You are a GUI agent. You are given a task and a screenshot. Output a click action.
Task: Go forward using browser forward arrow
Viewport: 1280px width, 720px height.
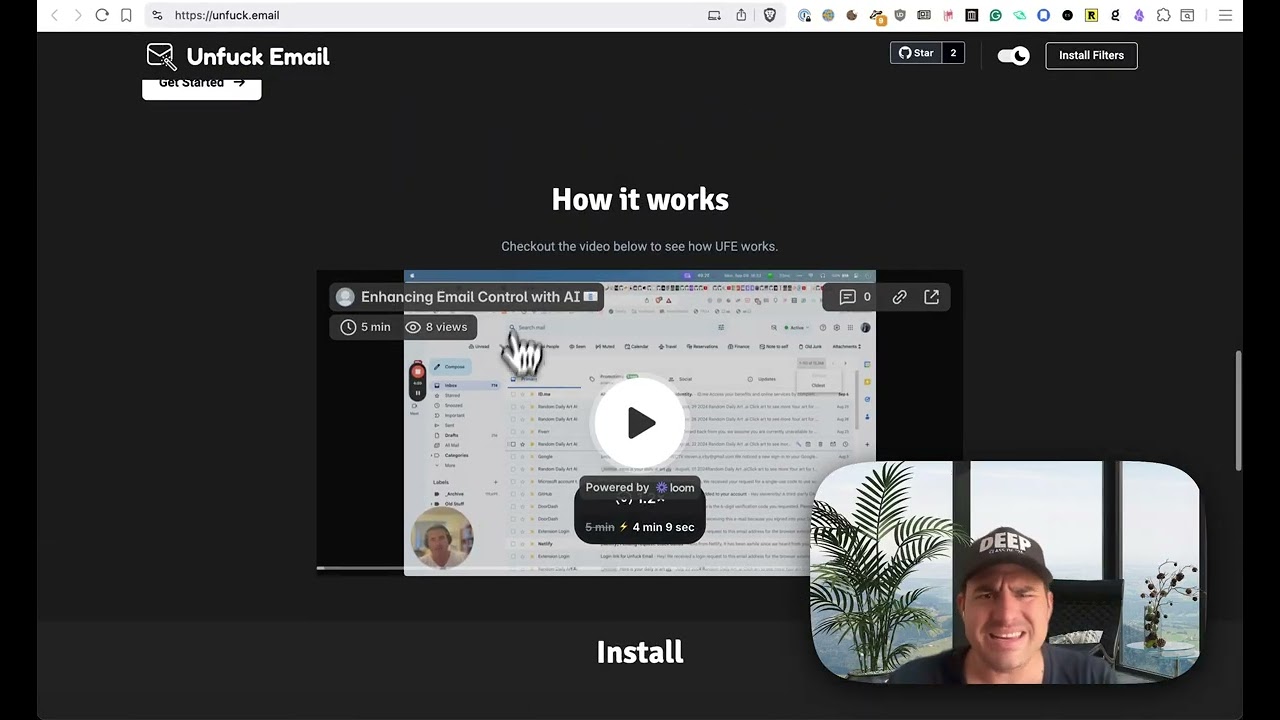click(x=77, y=15)
